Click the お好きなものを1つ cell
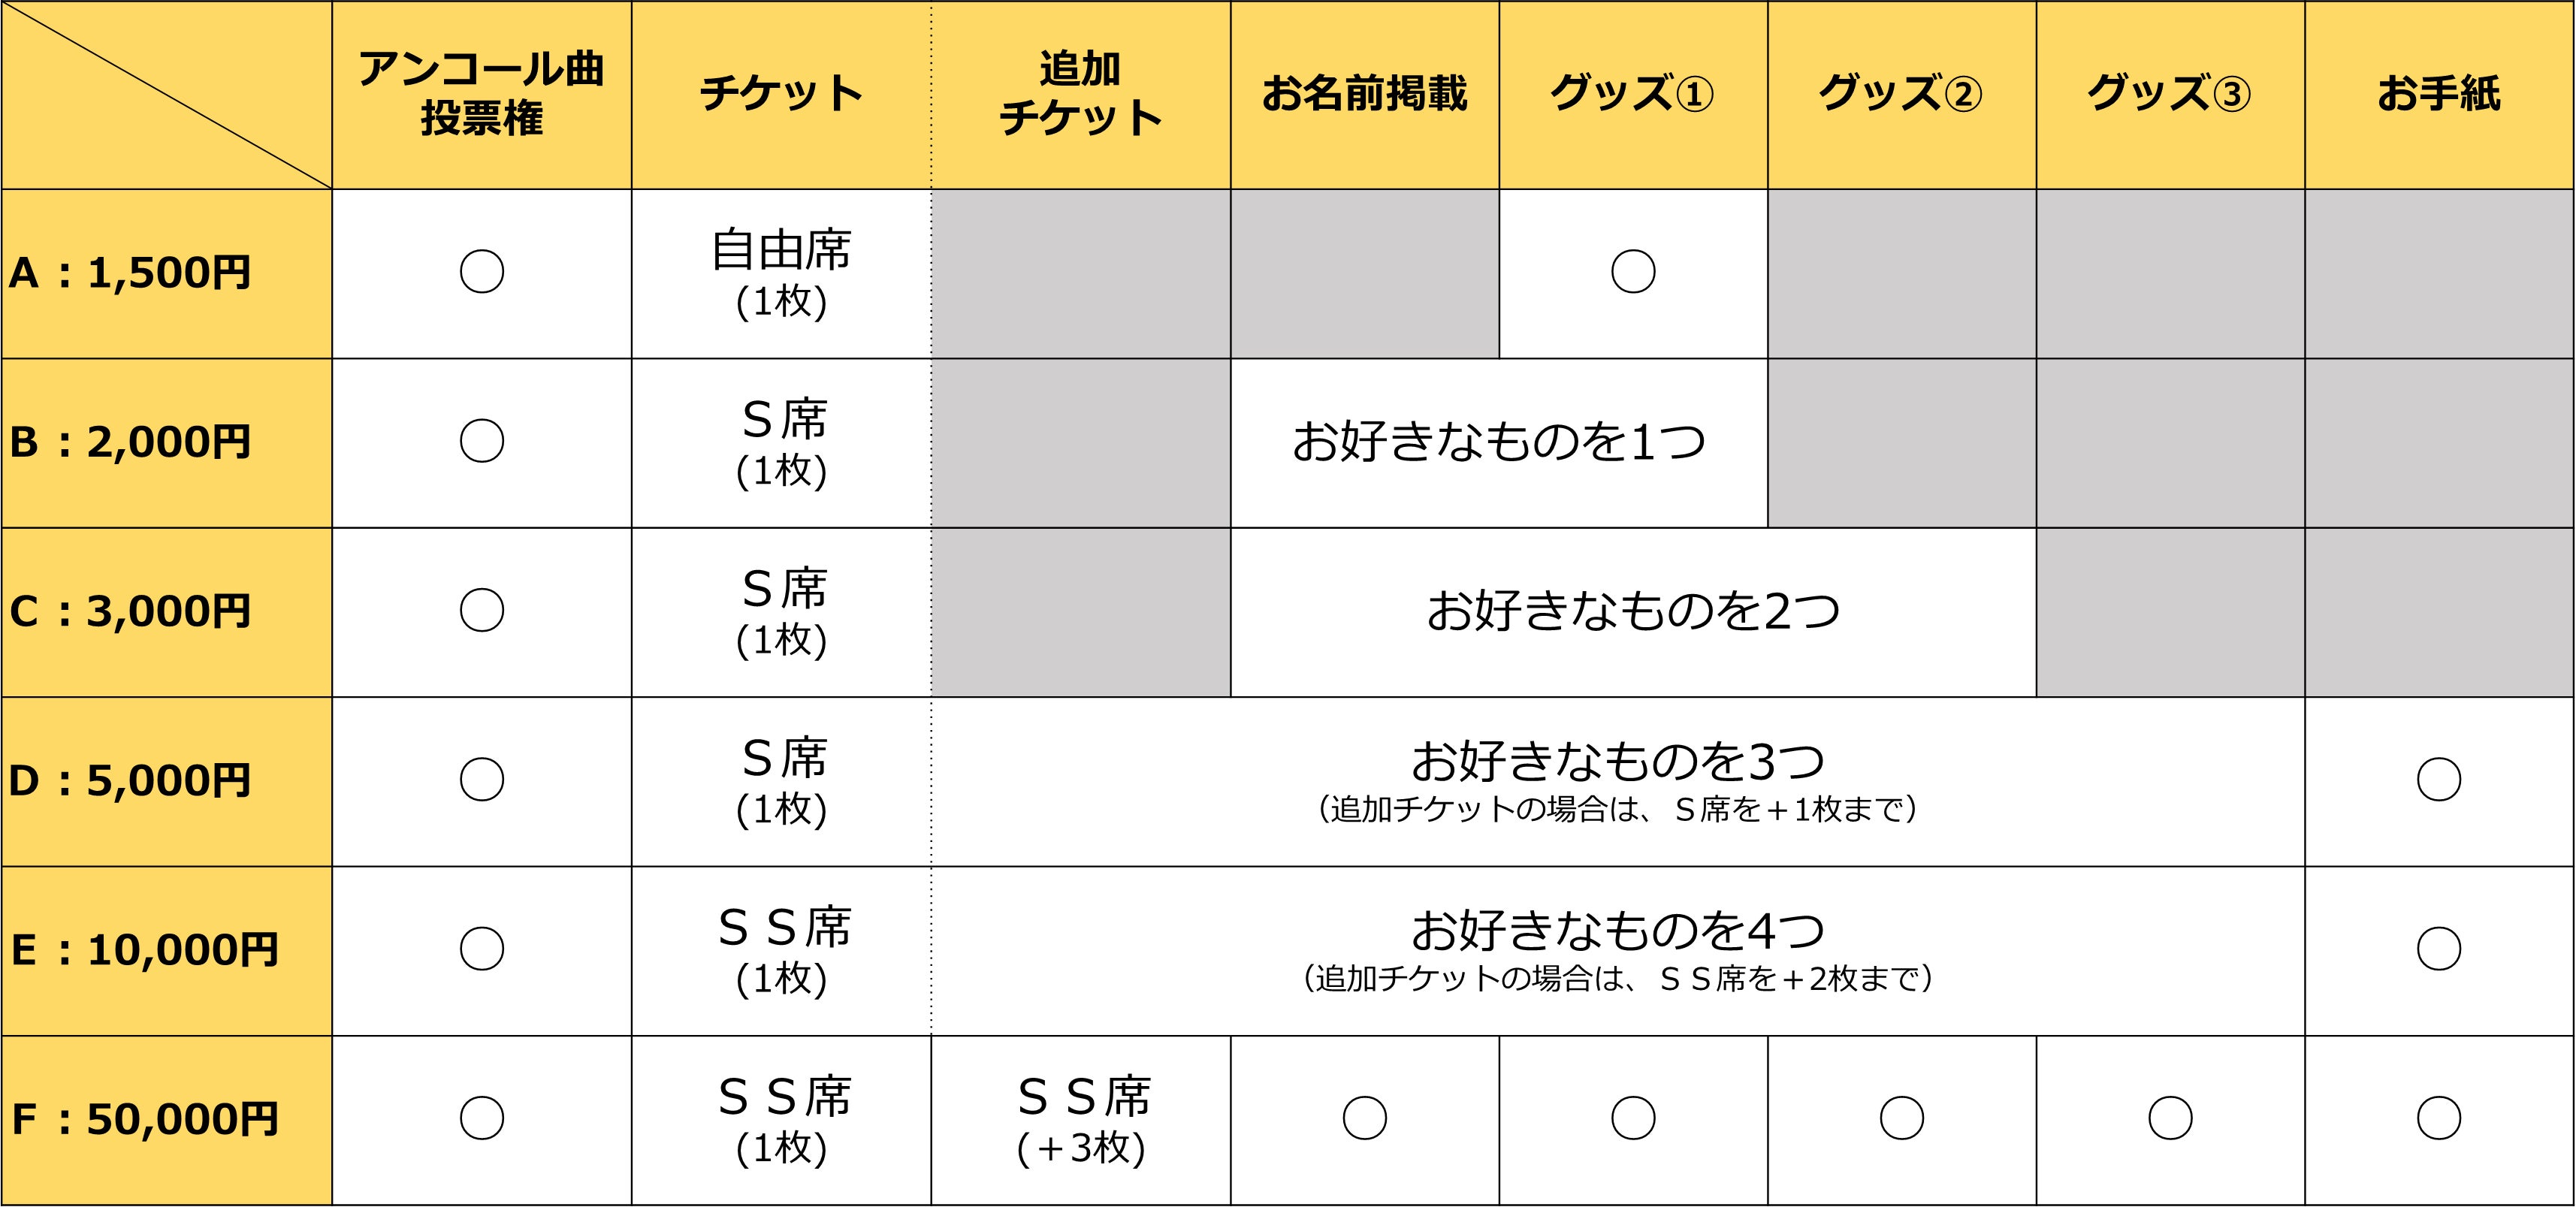 [x=1498, y=442]
